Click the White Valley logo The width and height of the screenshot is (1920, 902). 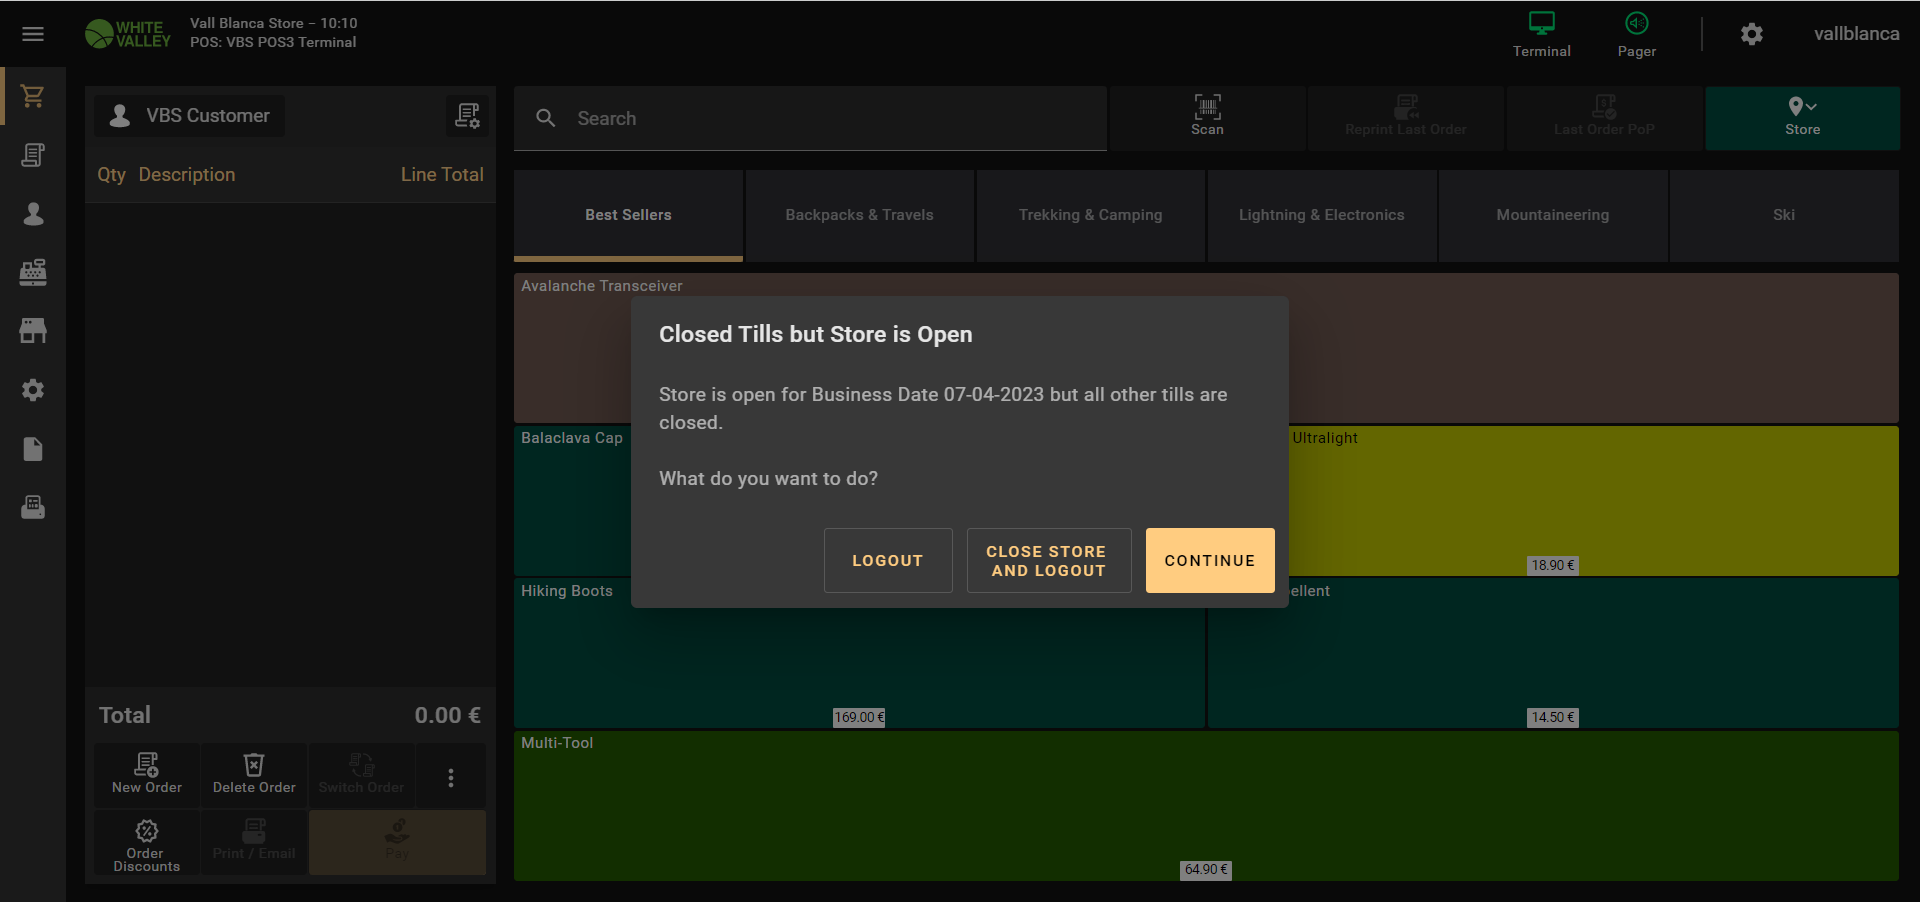tap(128, 34)
